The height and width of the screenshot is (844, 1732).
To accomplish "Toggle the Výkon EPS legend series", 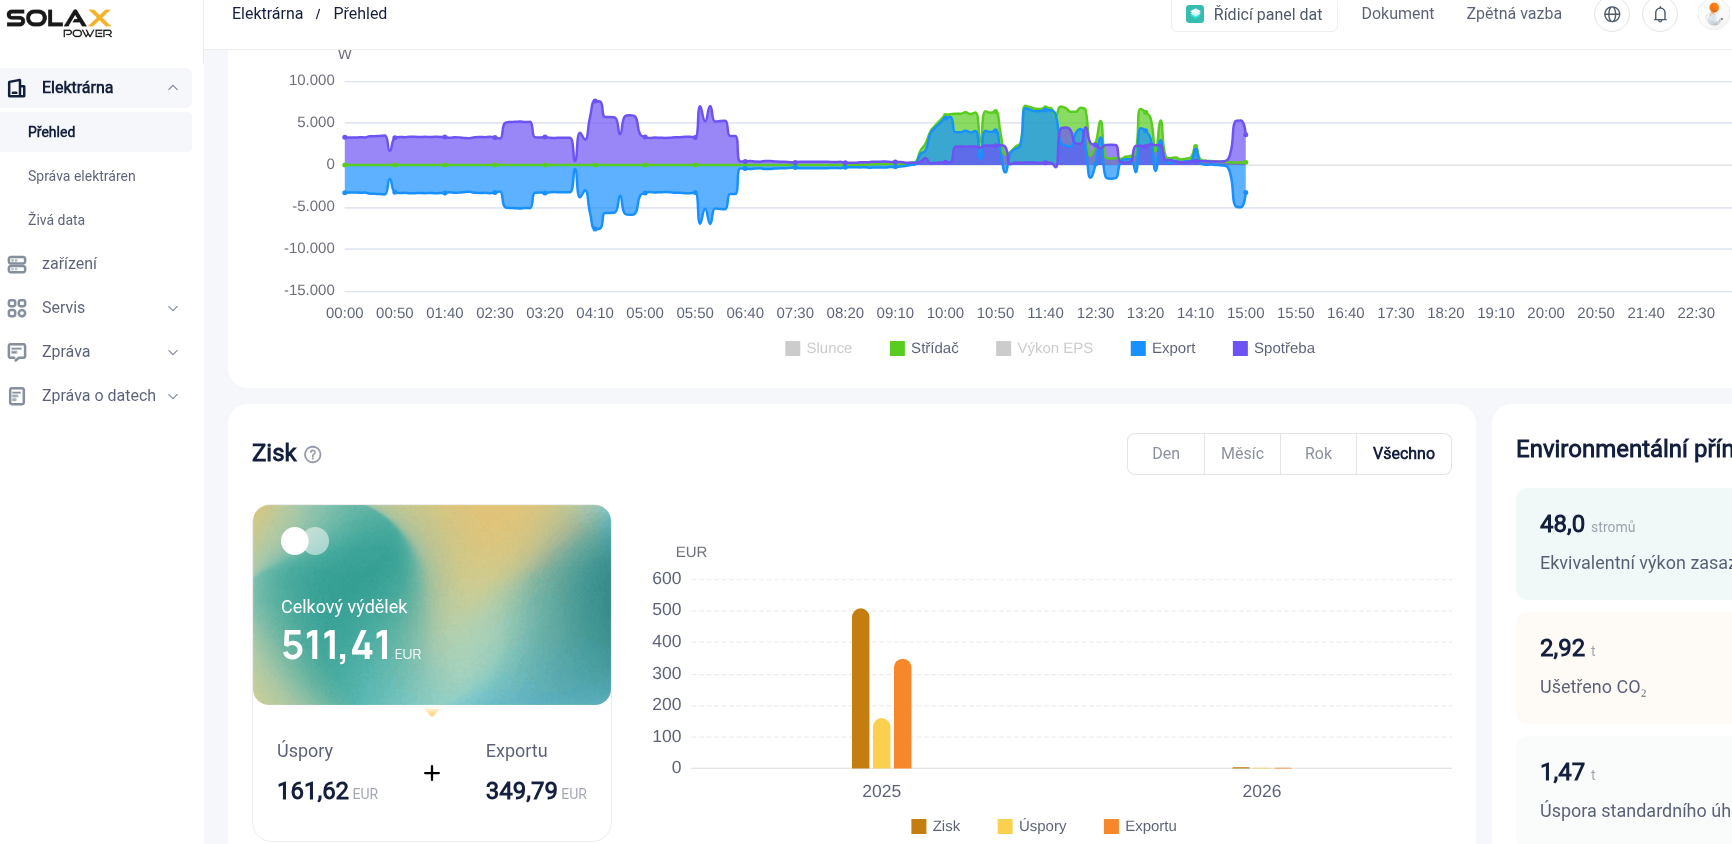I will (x=1044, y=348).
